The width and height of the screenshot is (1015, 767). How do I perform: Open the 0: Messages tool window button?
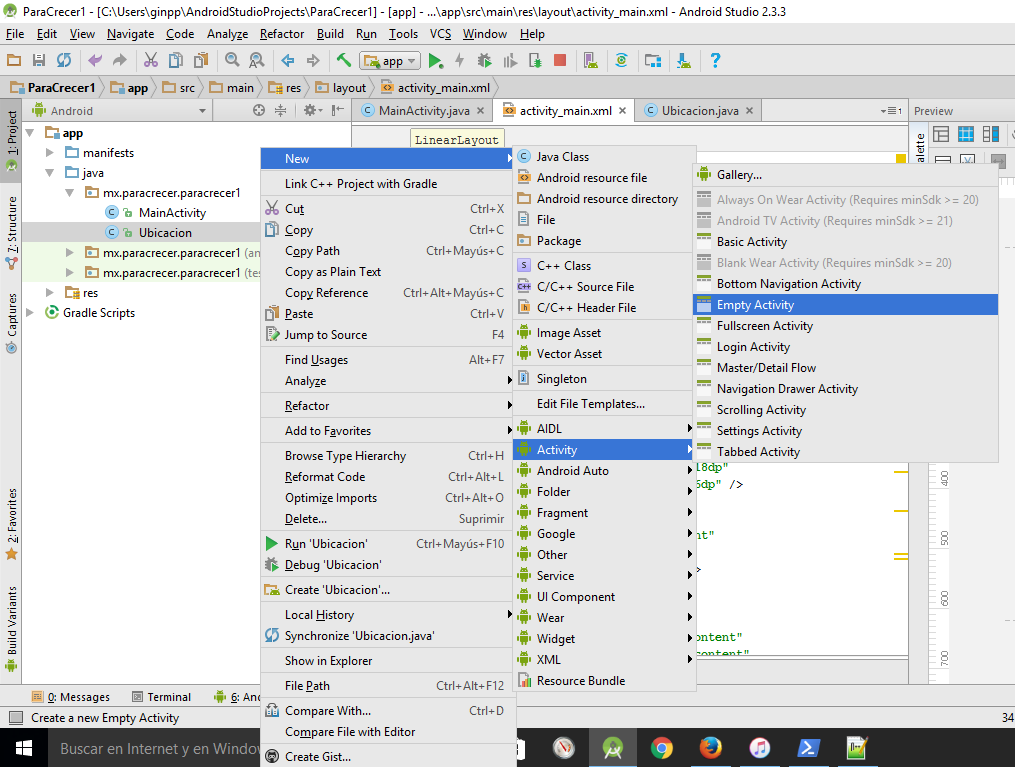click(71, 697)
